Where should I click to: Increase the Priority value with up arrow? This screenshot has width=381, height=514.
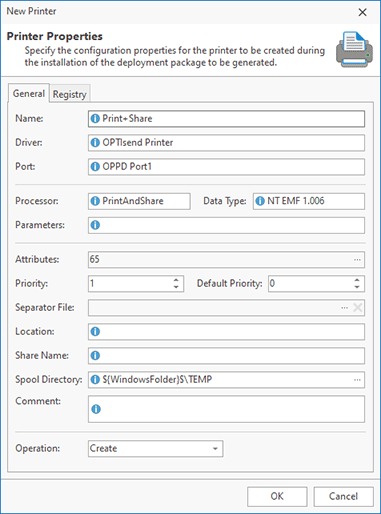176,280
